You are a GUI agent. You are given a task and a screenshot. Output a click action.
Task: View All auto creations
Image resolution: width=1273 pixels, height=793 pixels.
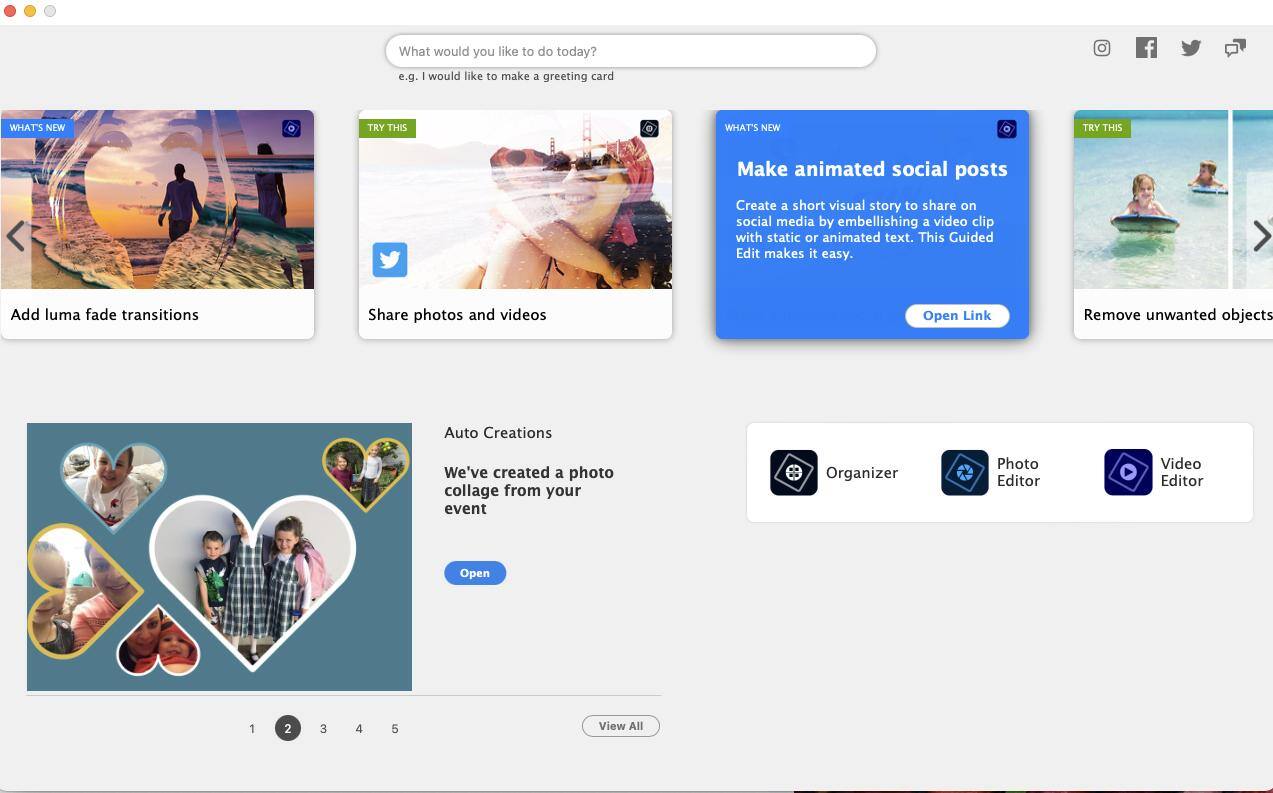(x=620, y=726)
